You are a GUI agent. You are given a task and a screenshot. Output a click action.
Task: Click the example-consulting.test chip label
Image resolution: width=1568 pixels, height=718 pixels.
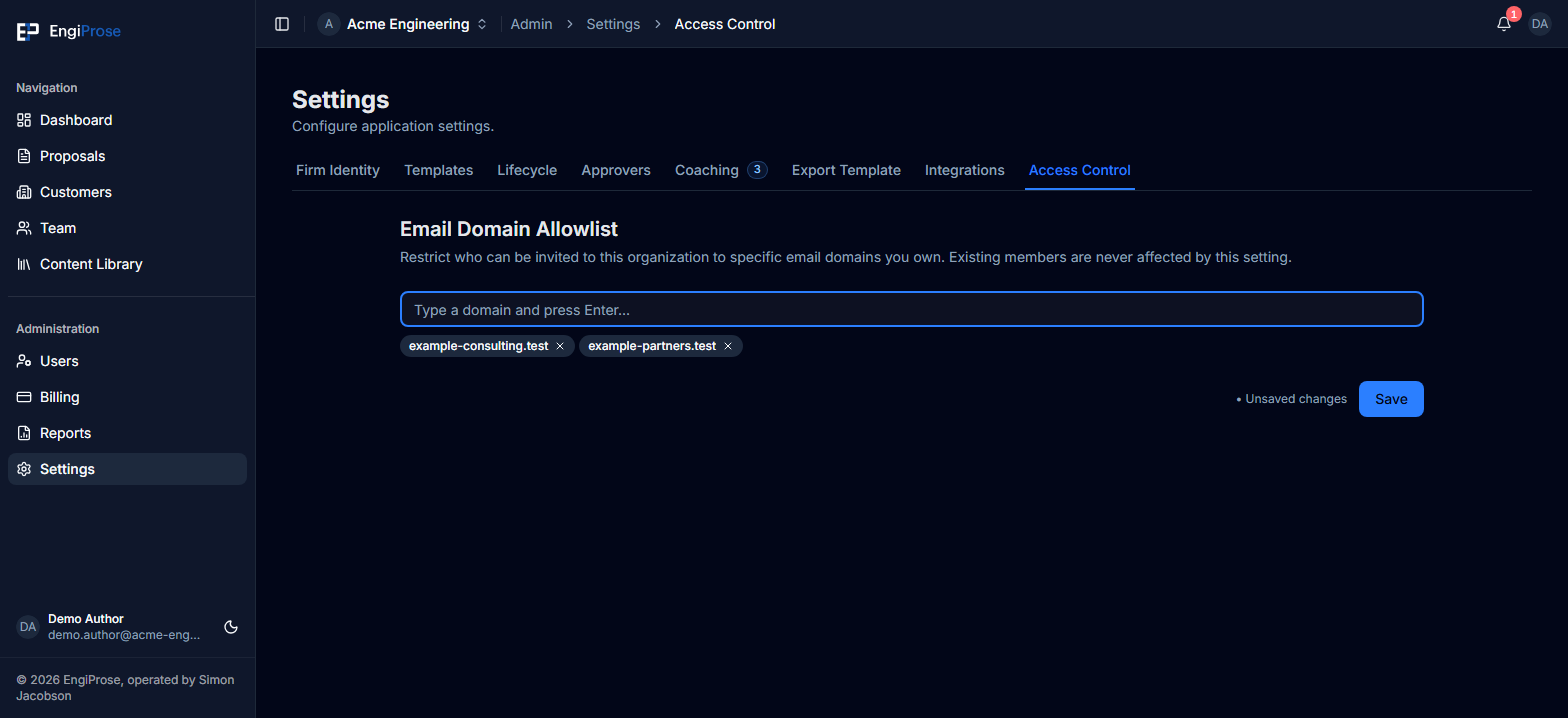pyautogui.click(x=478, y=346)
